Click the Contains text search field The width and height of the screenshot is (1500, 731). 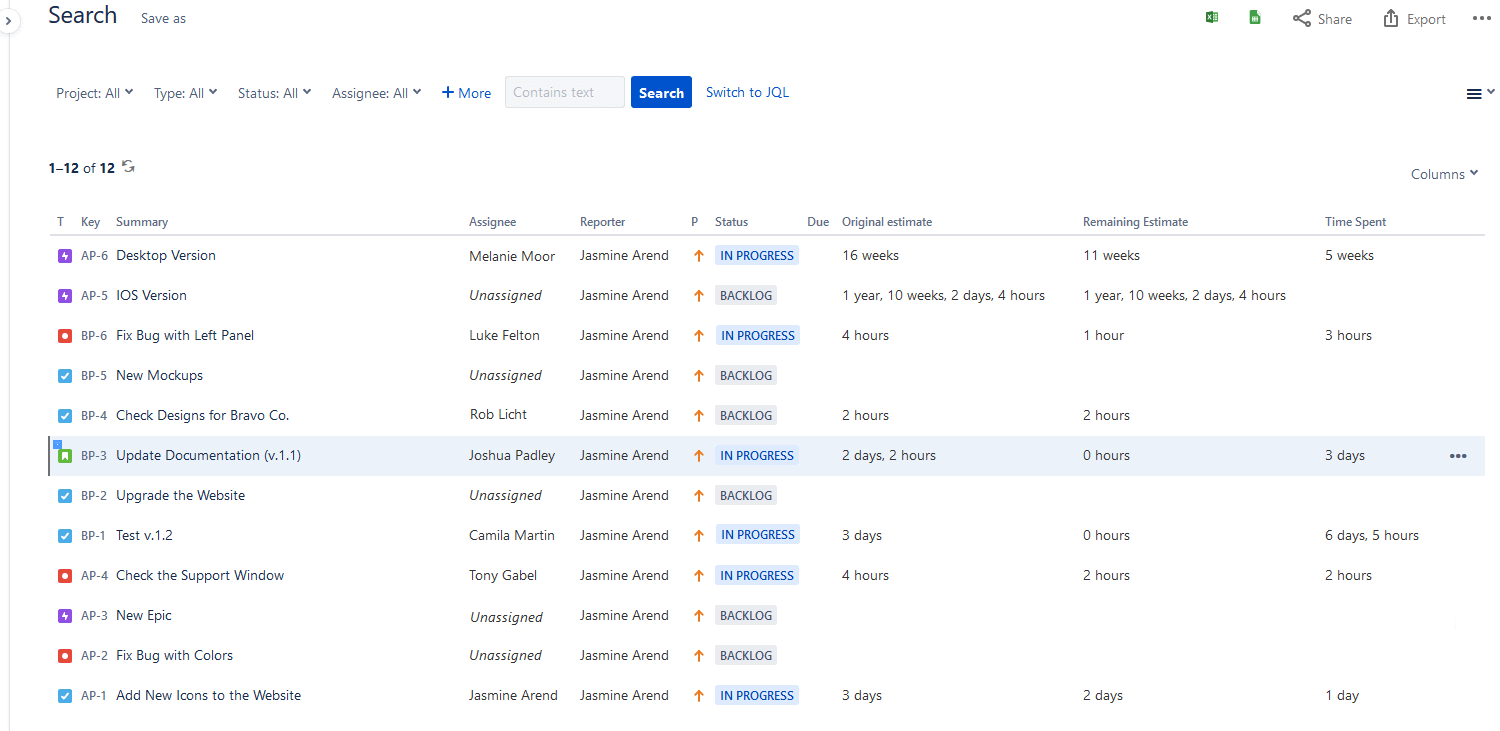[x=564, y=92]
